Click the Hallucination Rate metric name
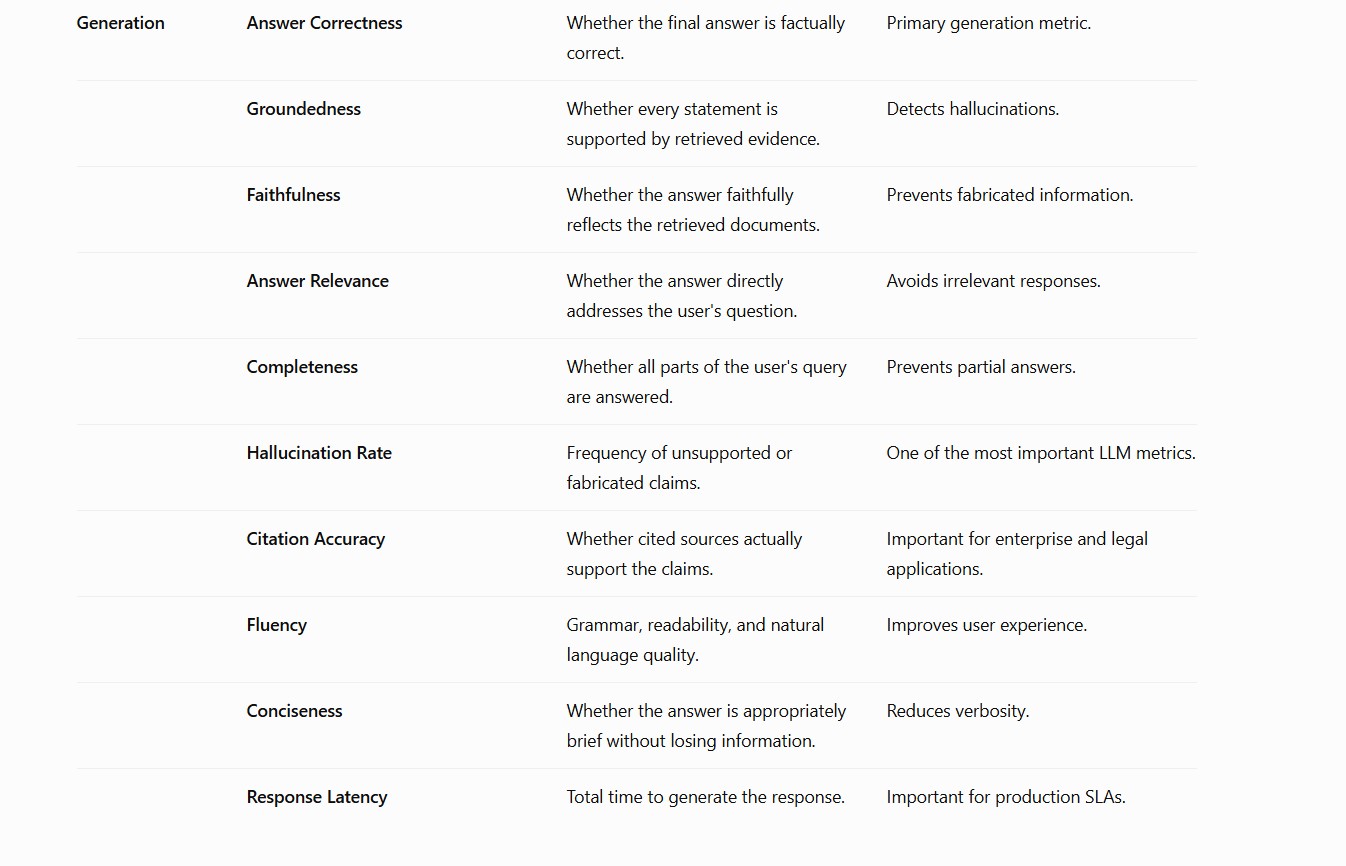This screenshot has height=866, width=1346. [x=319, y=453]
